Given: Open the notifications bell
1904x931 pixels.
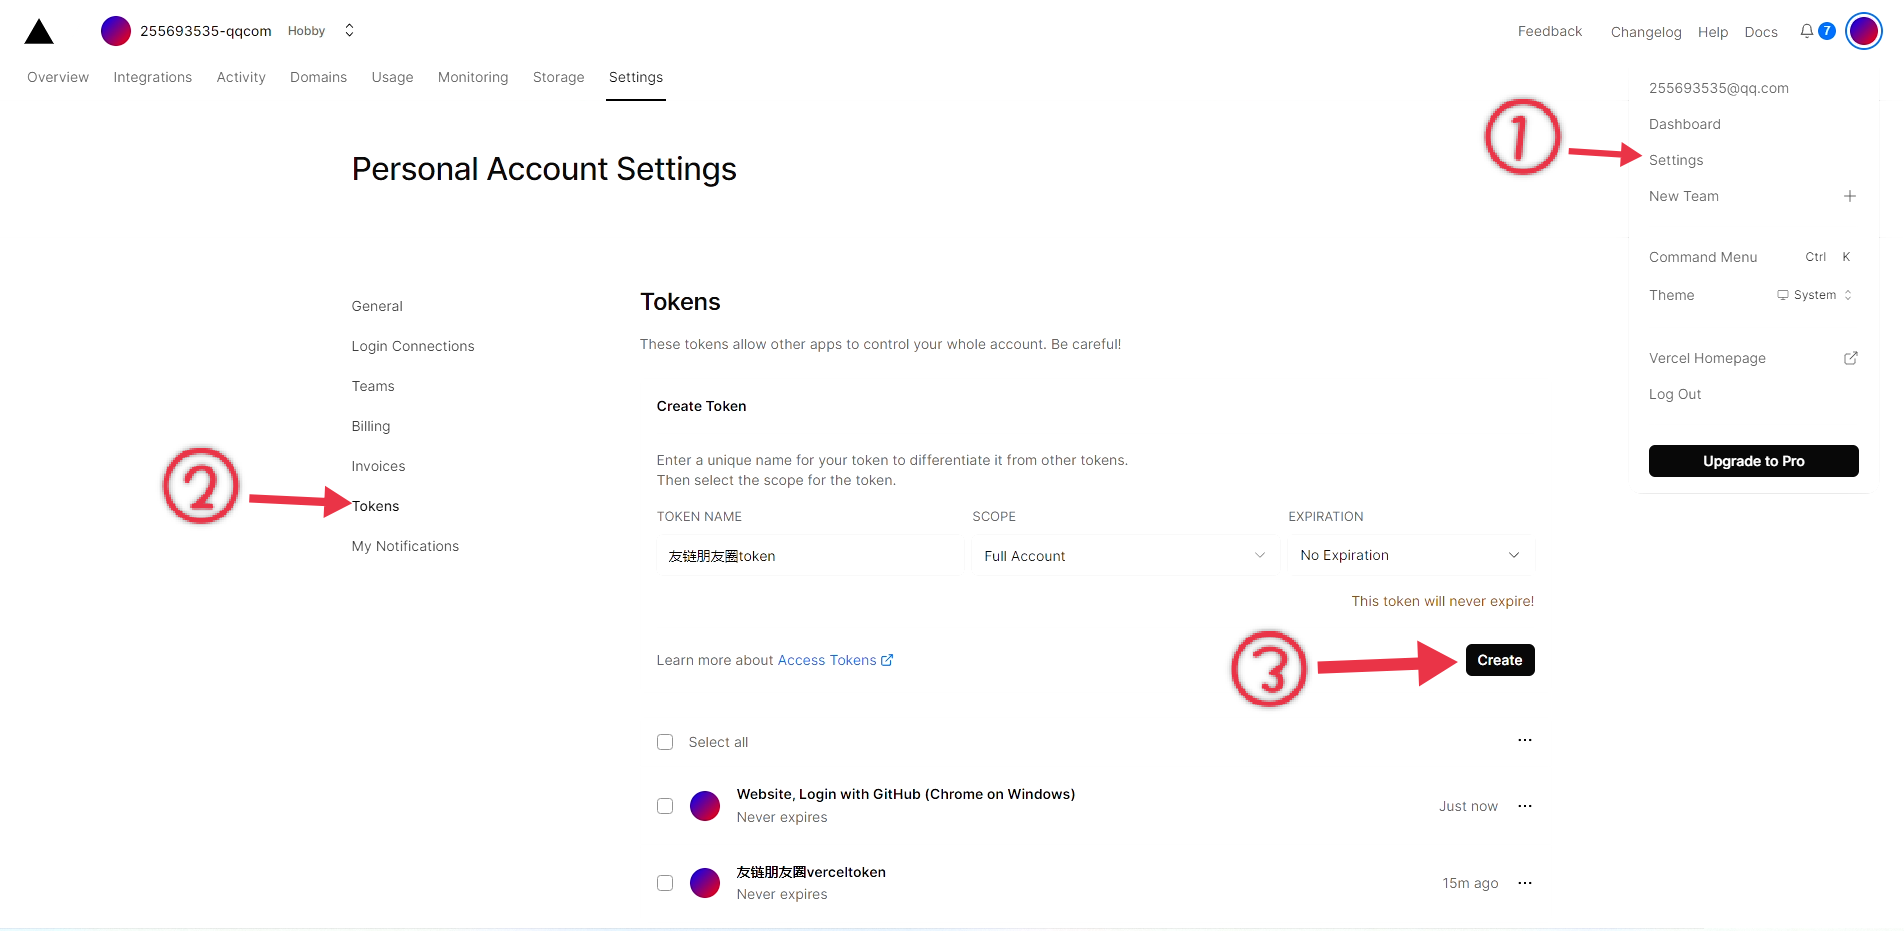Looking at the screenshot, I should coord(1807,31).
